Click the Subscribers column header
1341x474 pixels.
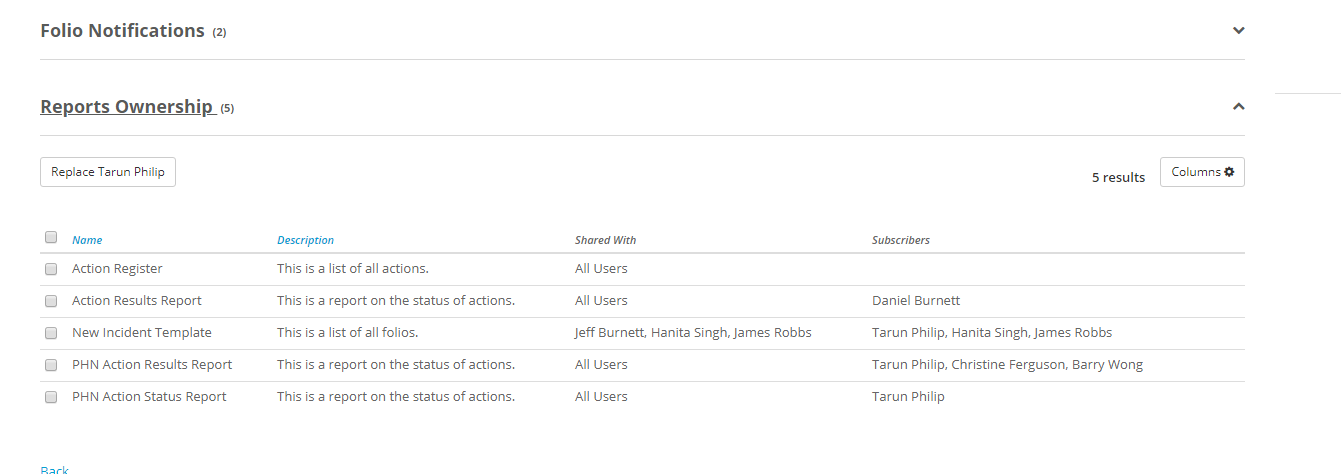coord(900,240)
